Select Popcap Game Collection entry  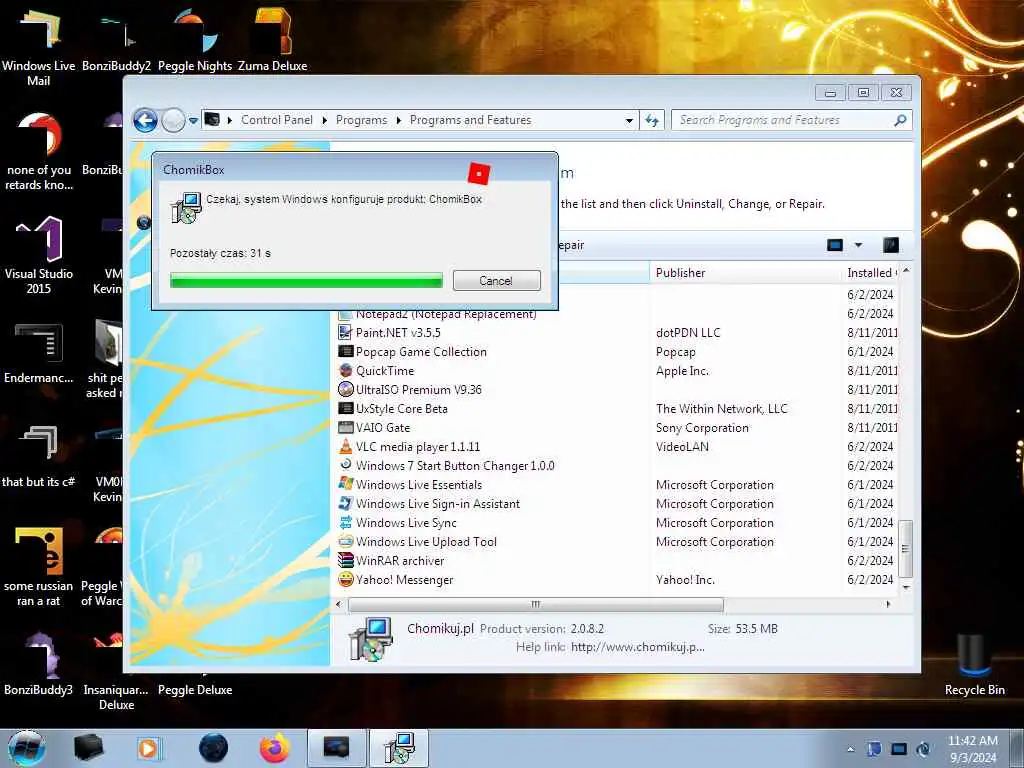click(421, 351)
